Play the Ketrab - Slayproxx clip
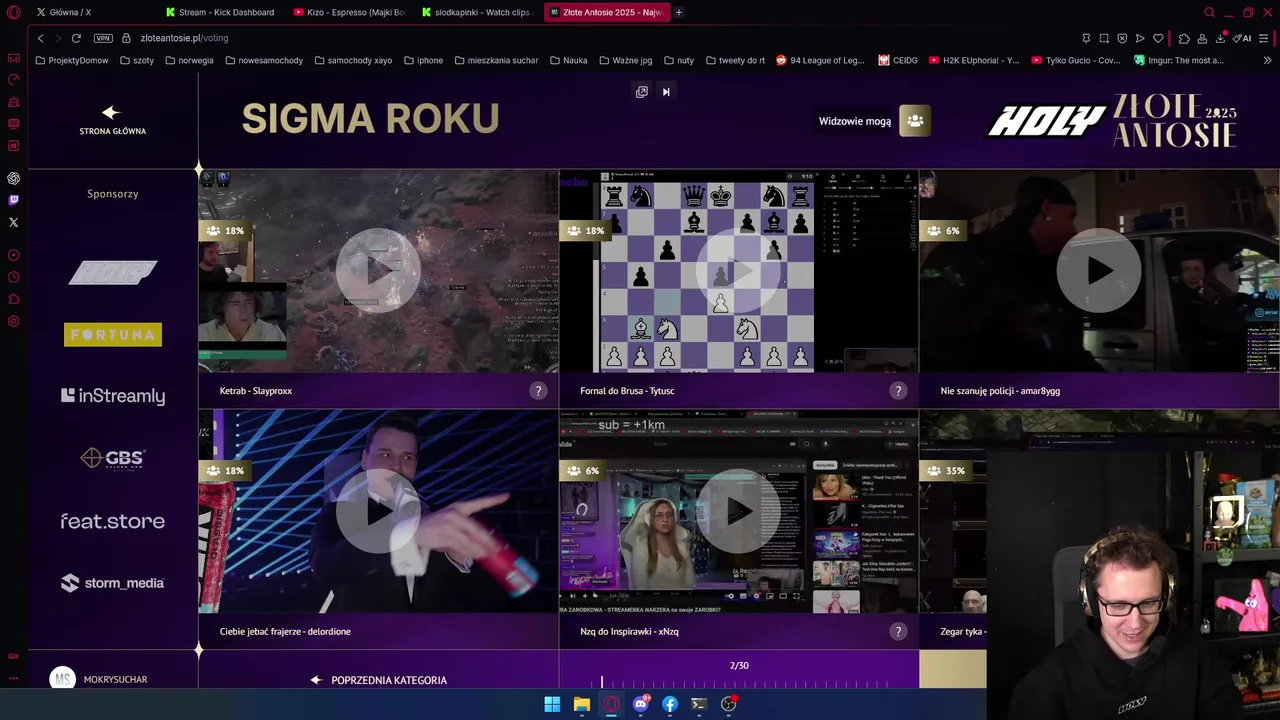Viewport: 1280px width, 720px height. 378,270
